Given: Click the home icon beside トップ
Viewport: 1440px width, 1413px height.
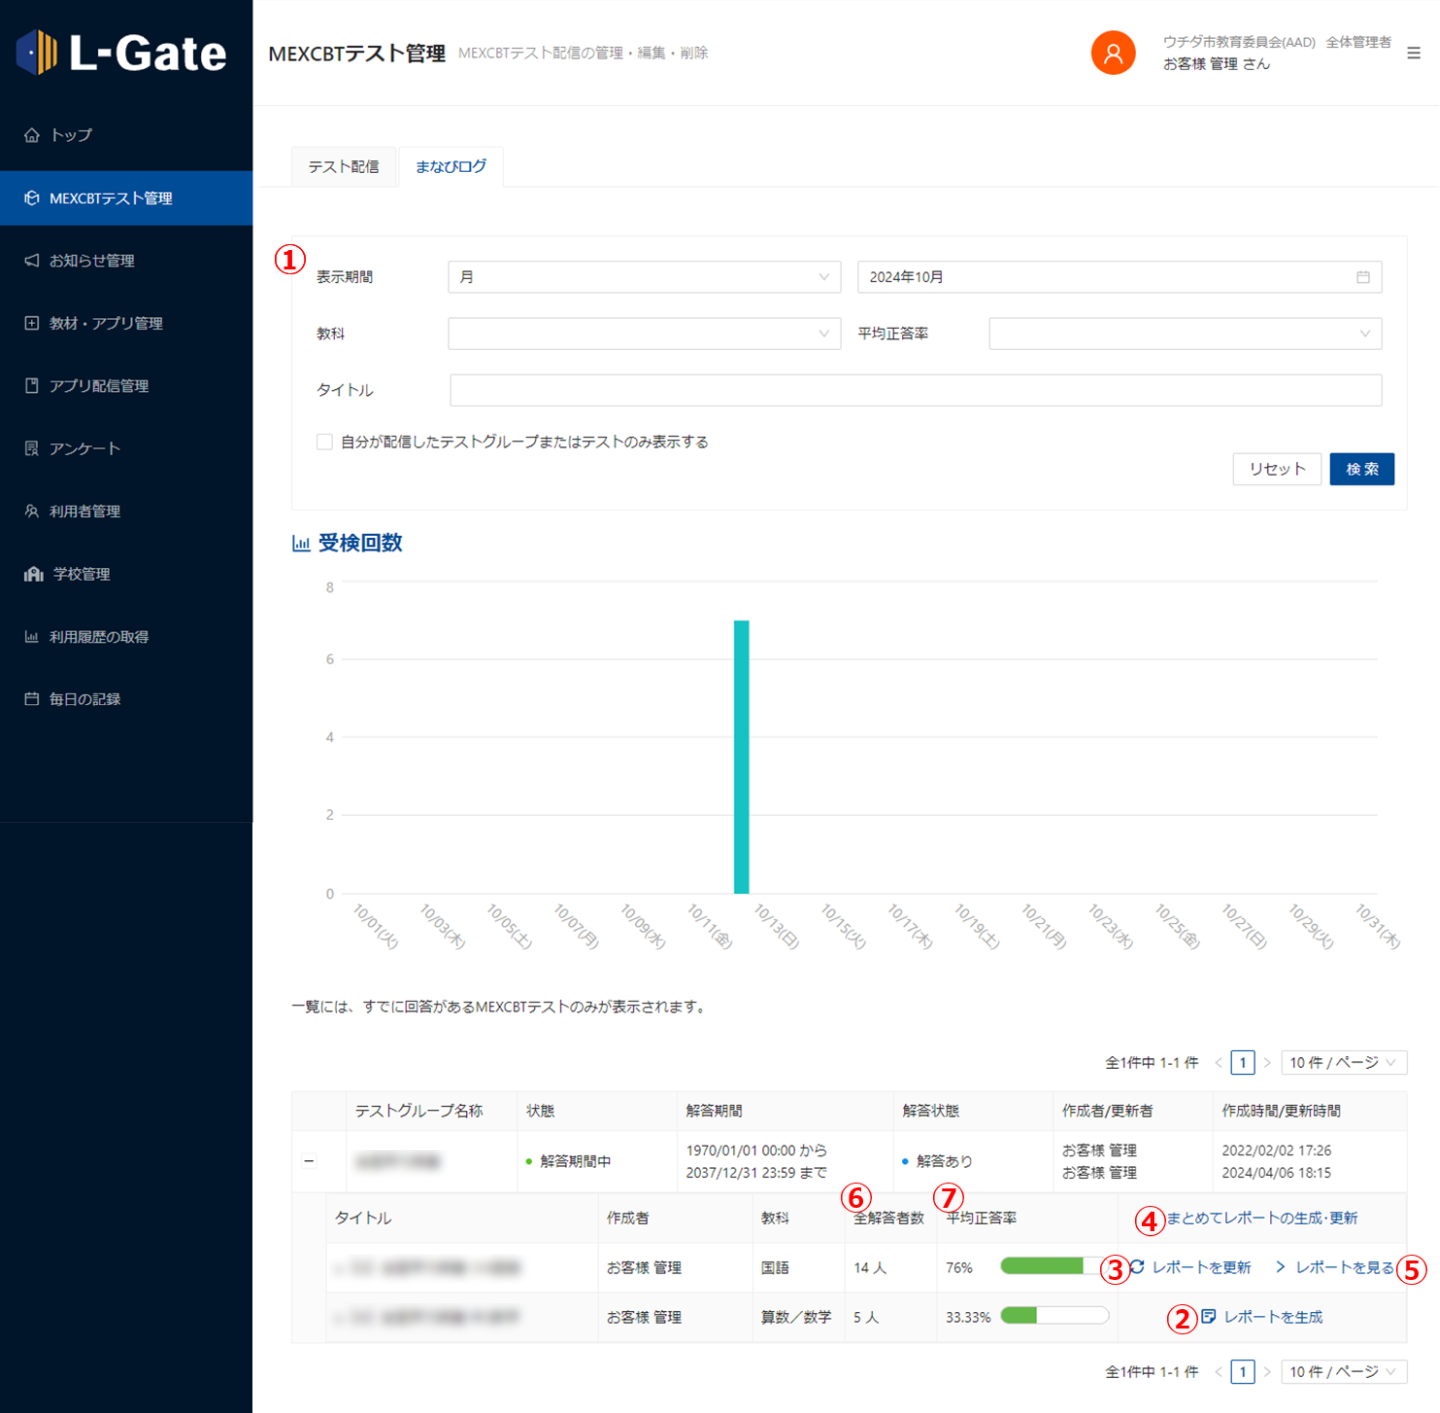Looking at the screenshot, I should 32,135.
